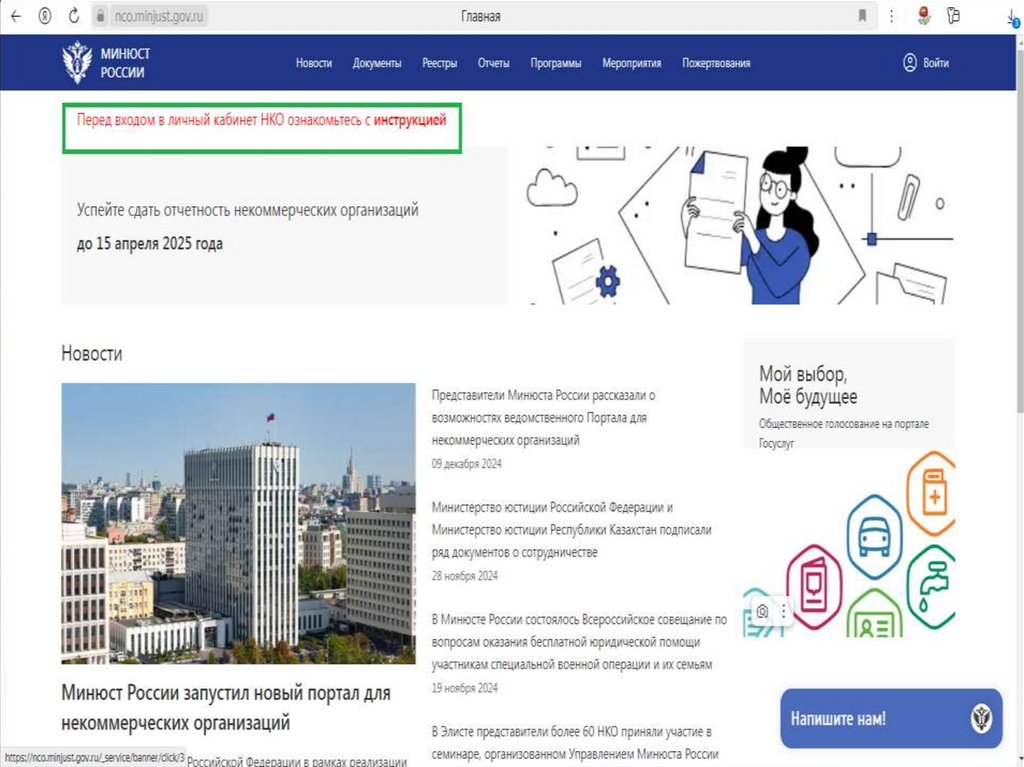Click the illustration of woman holding a document

click(x=740, y=225)
